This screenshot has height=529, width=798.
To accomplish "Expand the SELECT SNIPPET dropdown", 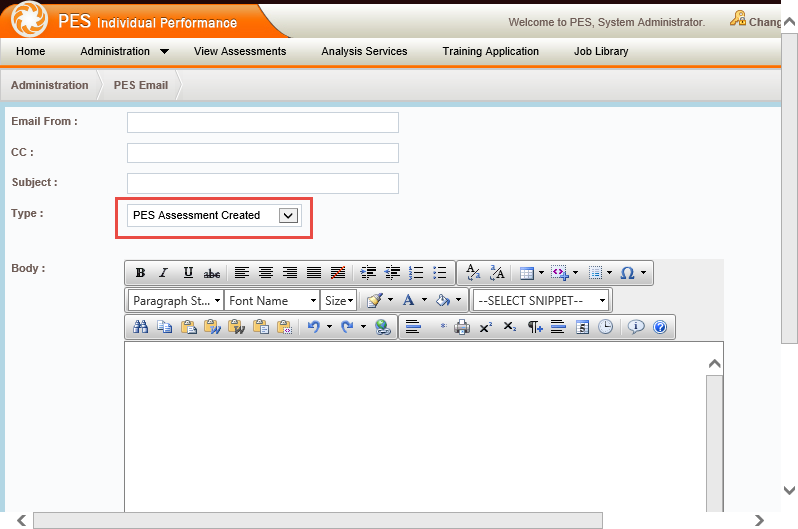I will point(541,300).
